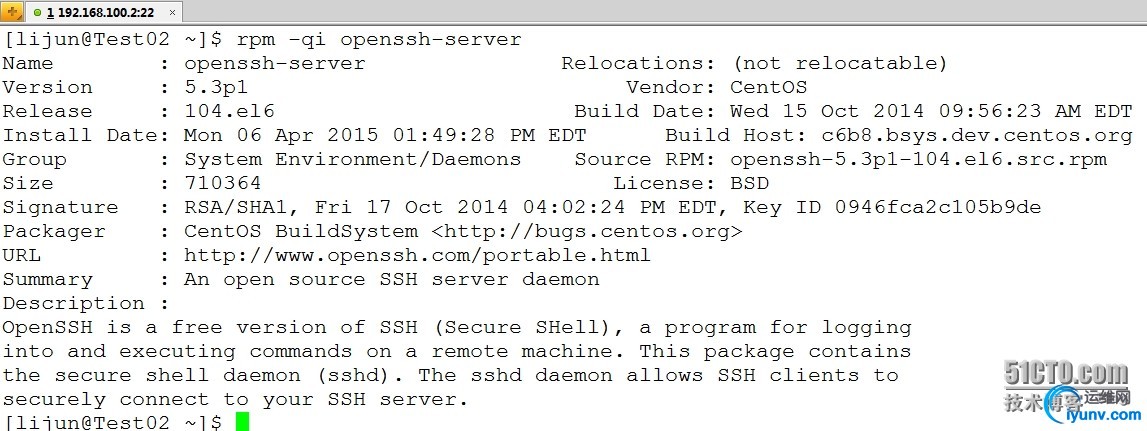Screen dimensions: 1147x431
Task: Close the 192.168.100.2:22 session tab
Action: pyautogui.click(x=172, y=13)
